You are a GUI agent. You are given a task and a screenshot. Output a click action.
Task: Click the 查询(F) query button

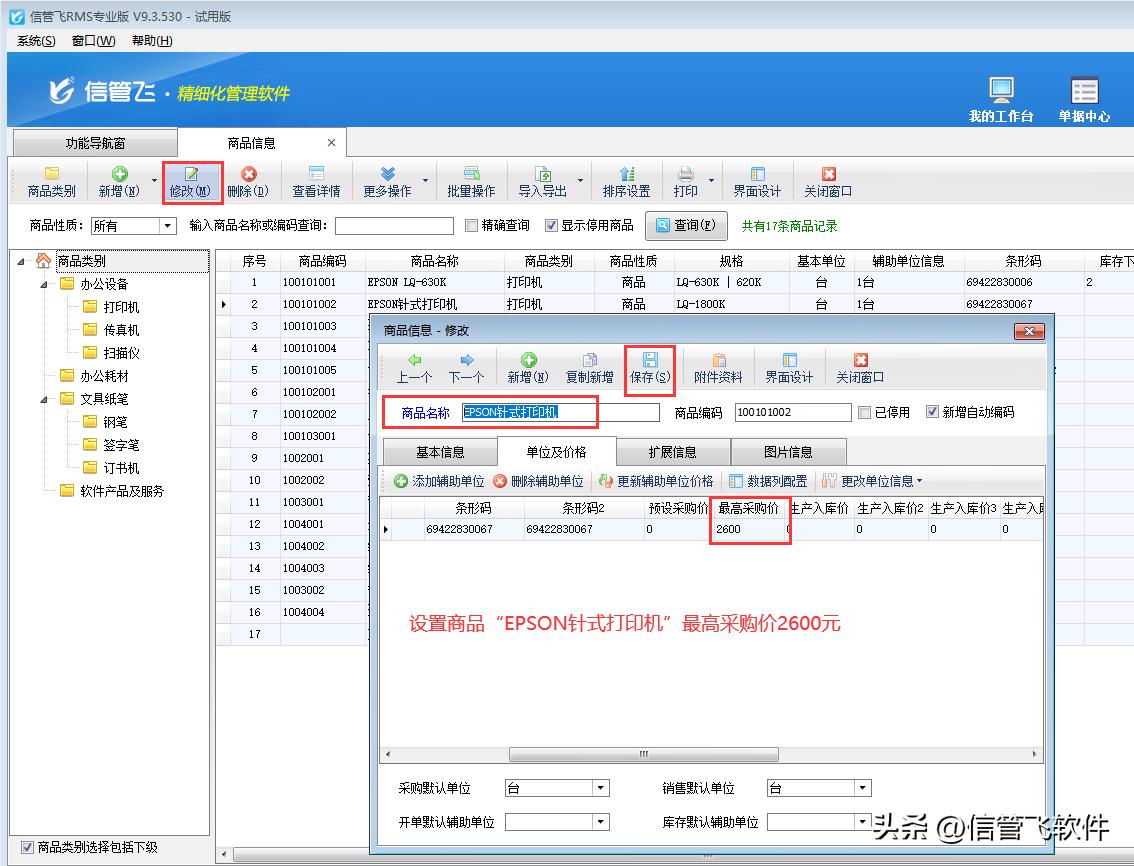(686, 224)
